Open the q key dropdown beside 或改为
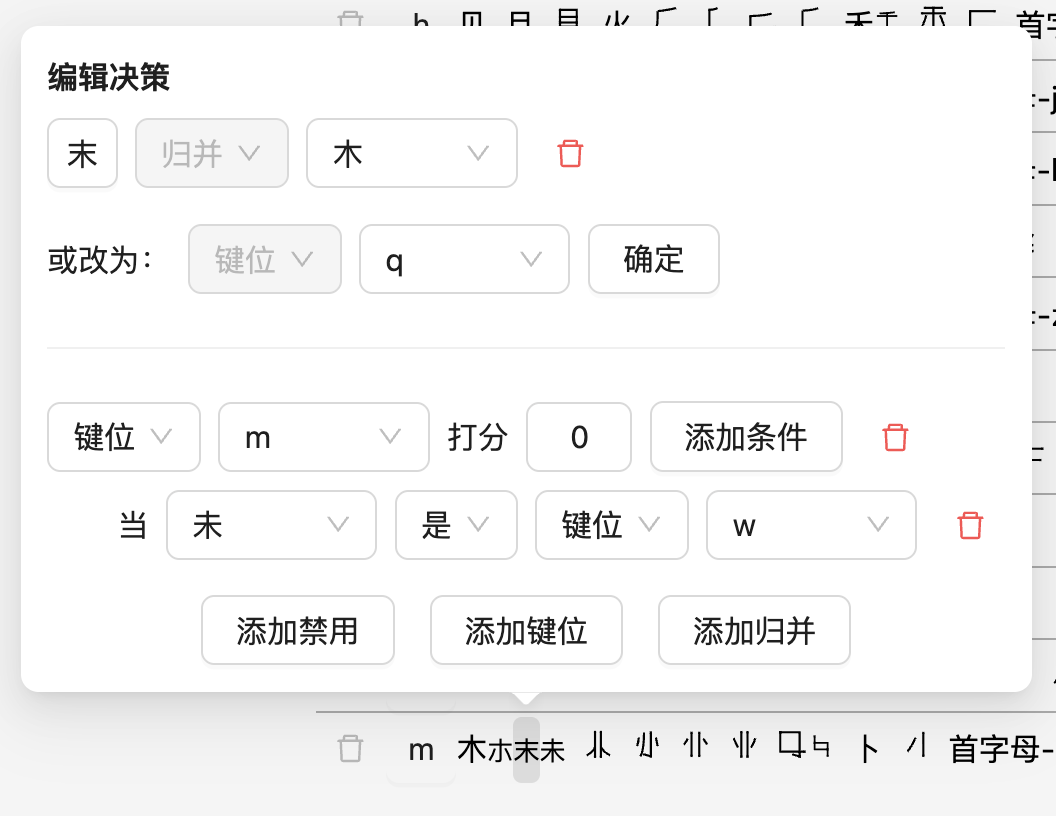Image resolution: width=1056 pixels, height=816 pixels. 464,259
